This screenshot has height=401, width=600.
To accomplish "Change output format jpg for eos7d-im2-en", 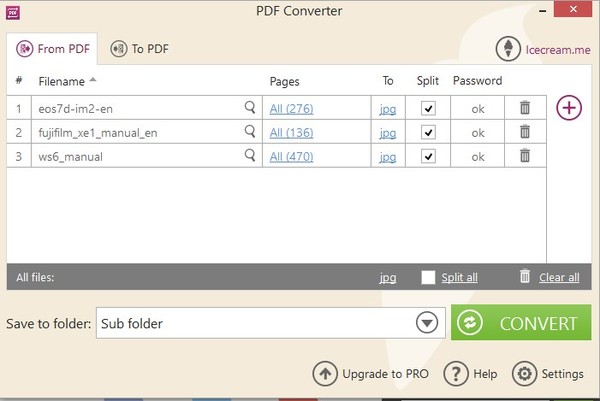I will click(x=388, y=108).
